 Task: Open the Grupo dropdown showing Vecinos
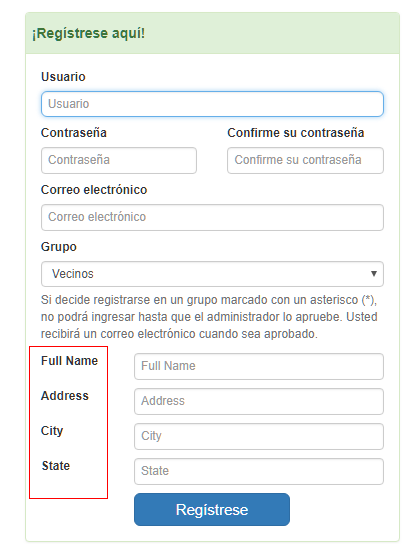click(x=212, y=274)
